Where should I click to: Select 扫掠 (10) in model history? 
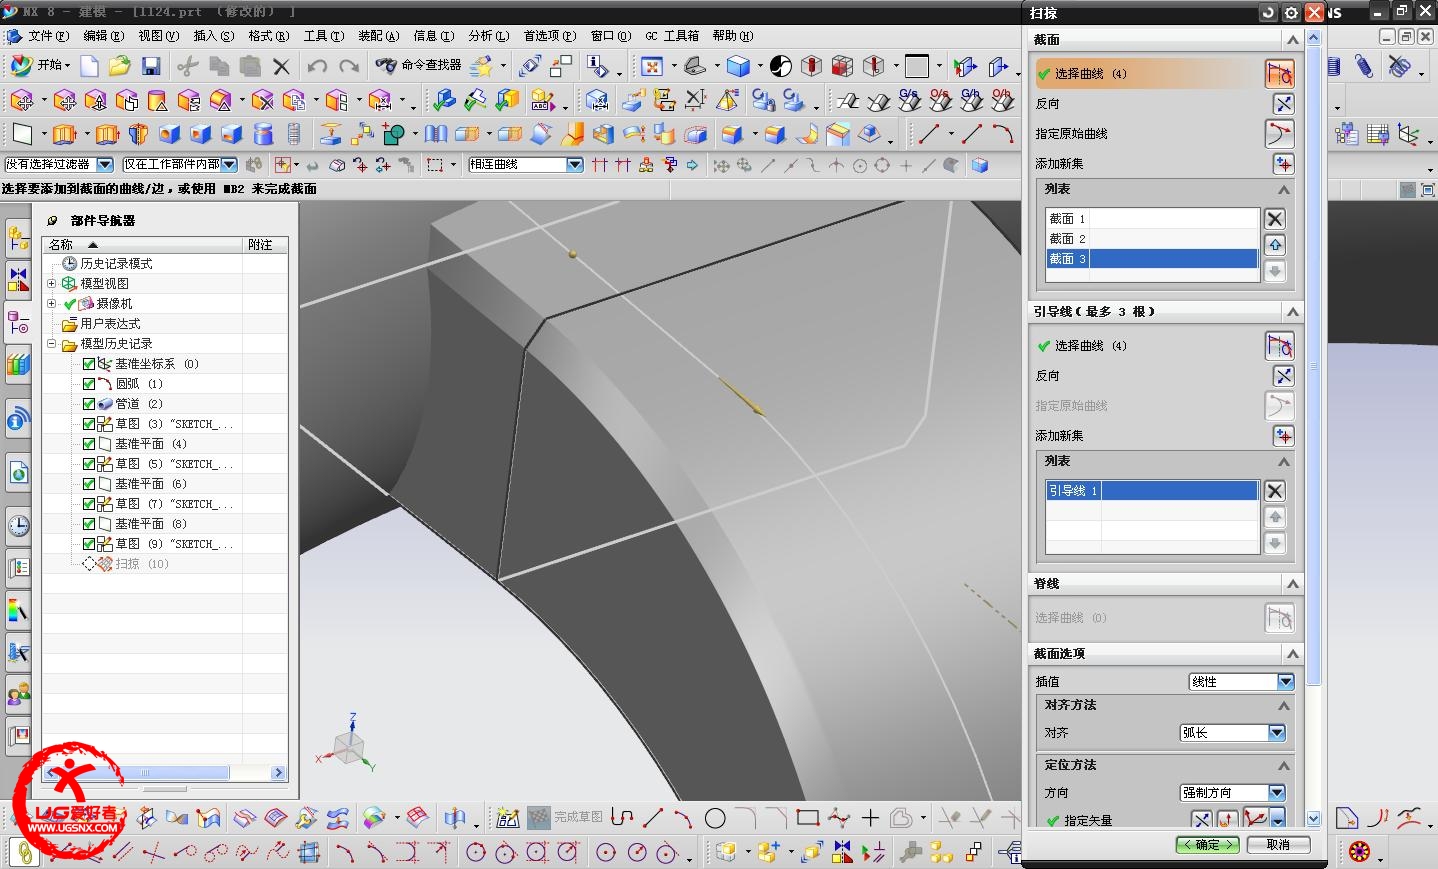142,564
